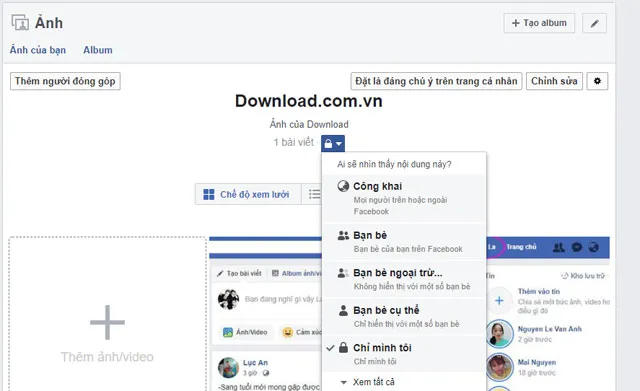Click Thêm người đóng góp button

click(x=65, y=81)
